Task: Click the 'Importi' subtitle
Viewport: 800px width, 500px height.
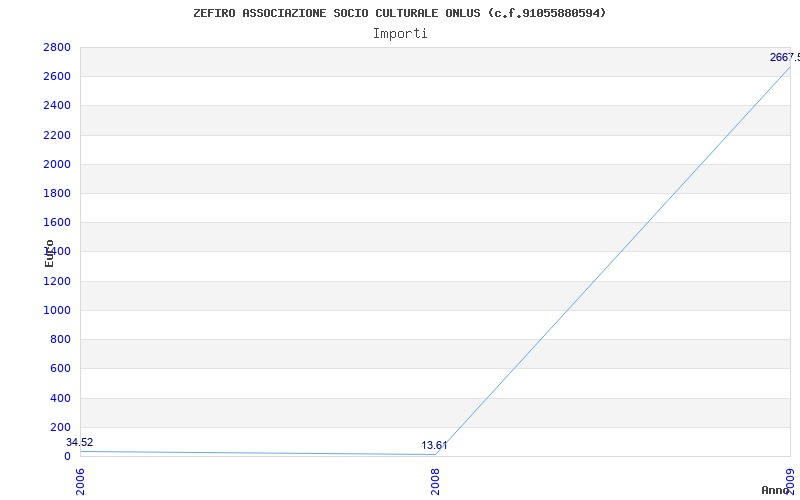Action: click(x=400, y=33)
